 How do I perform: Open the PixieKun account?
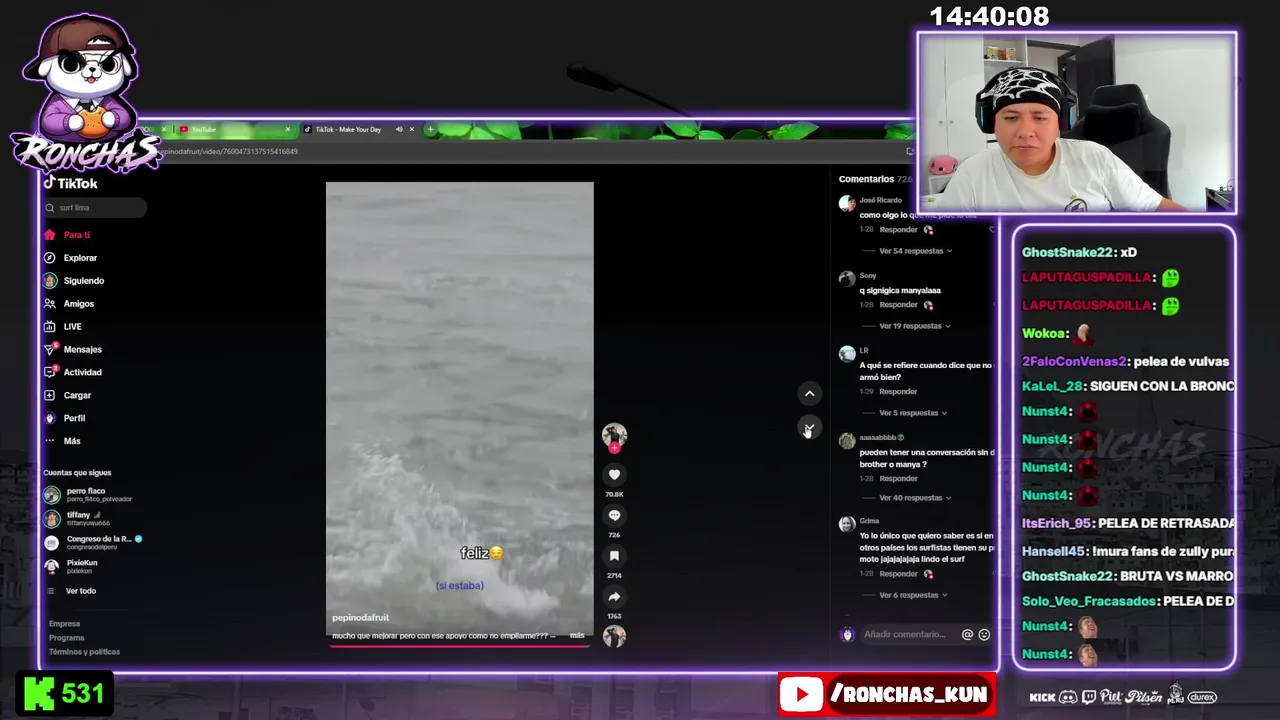[71, 567]
